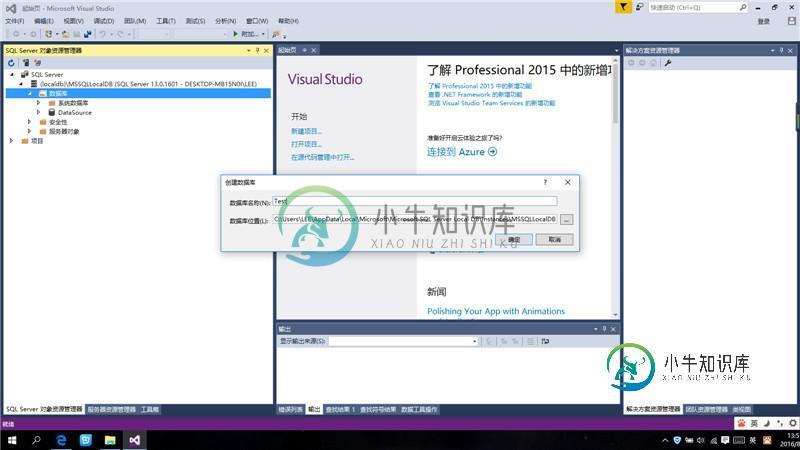This screenshot has height=450, width=800.
Task: Click the Undo toolbar icon
Action: tap(103, 34)
